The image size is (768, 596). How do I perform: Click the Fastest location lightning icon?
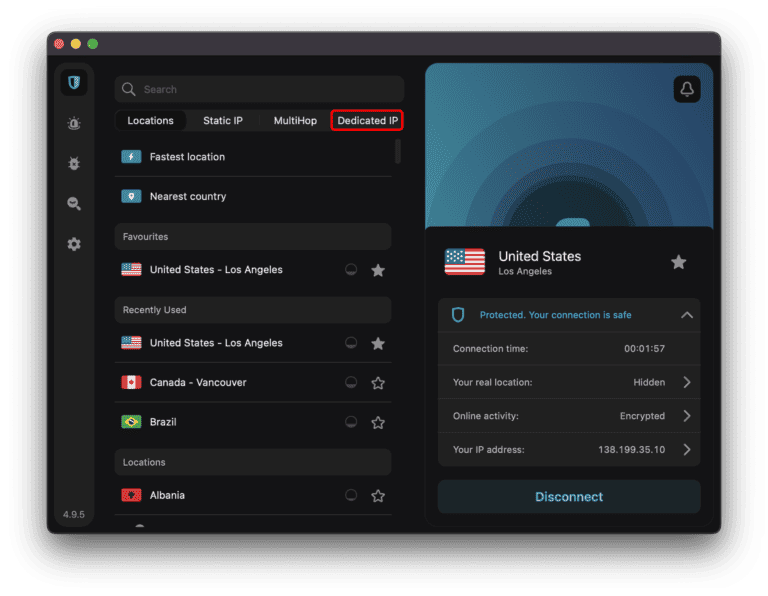click(131, 157)
